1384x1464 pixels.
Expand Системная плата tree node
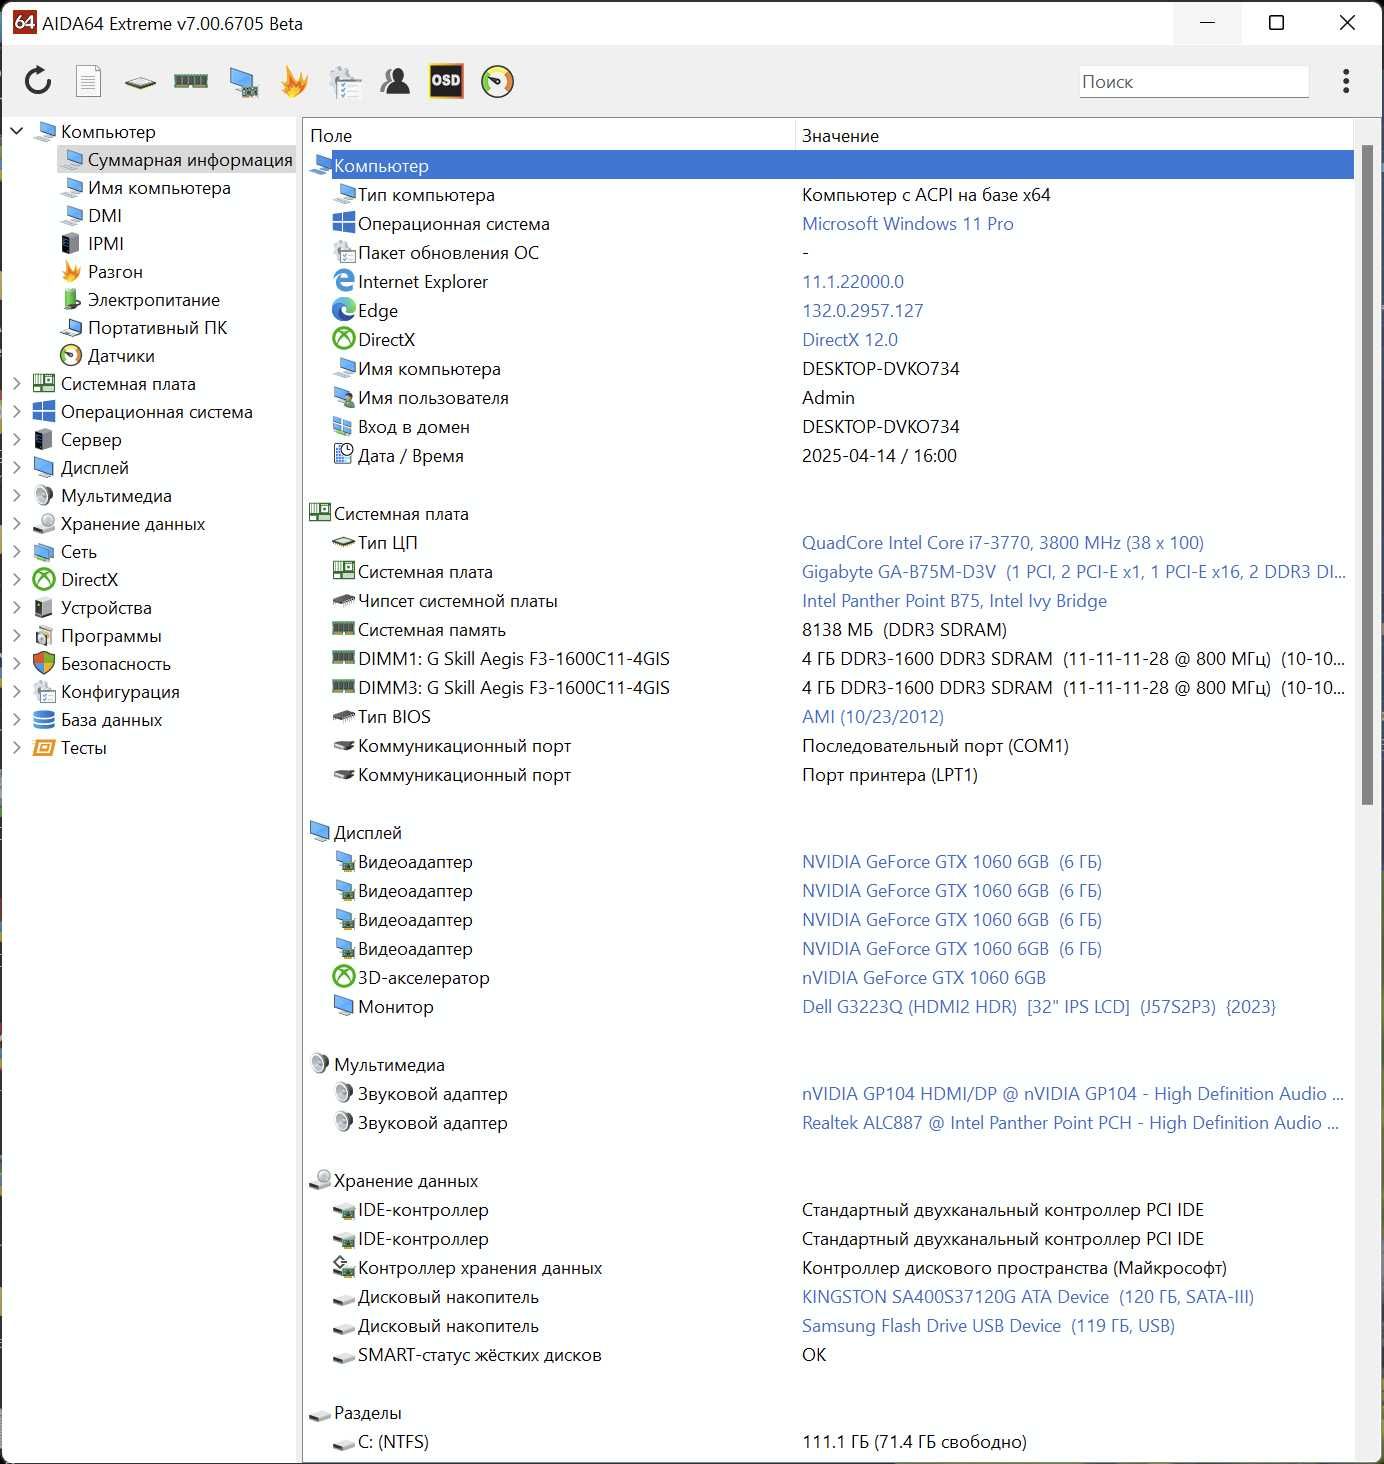coord(17,383)
